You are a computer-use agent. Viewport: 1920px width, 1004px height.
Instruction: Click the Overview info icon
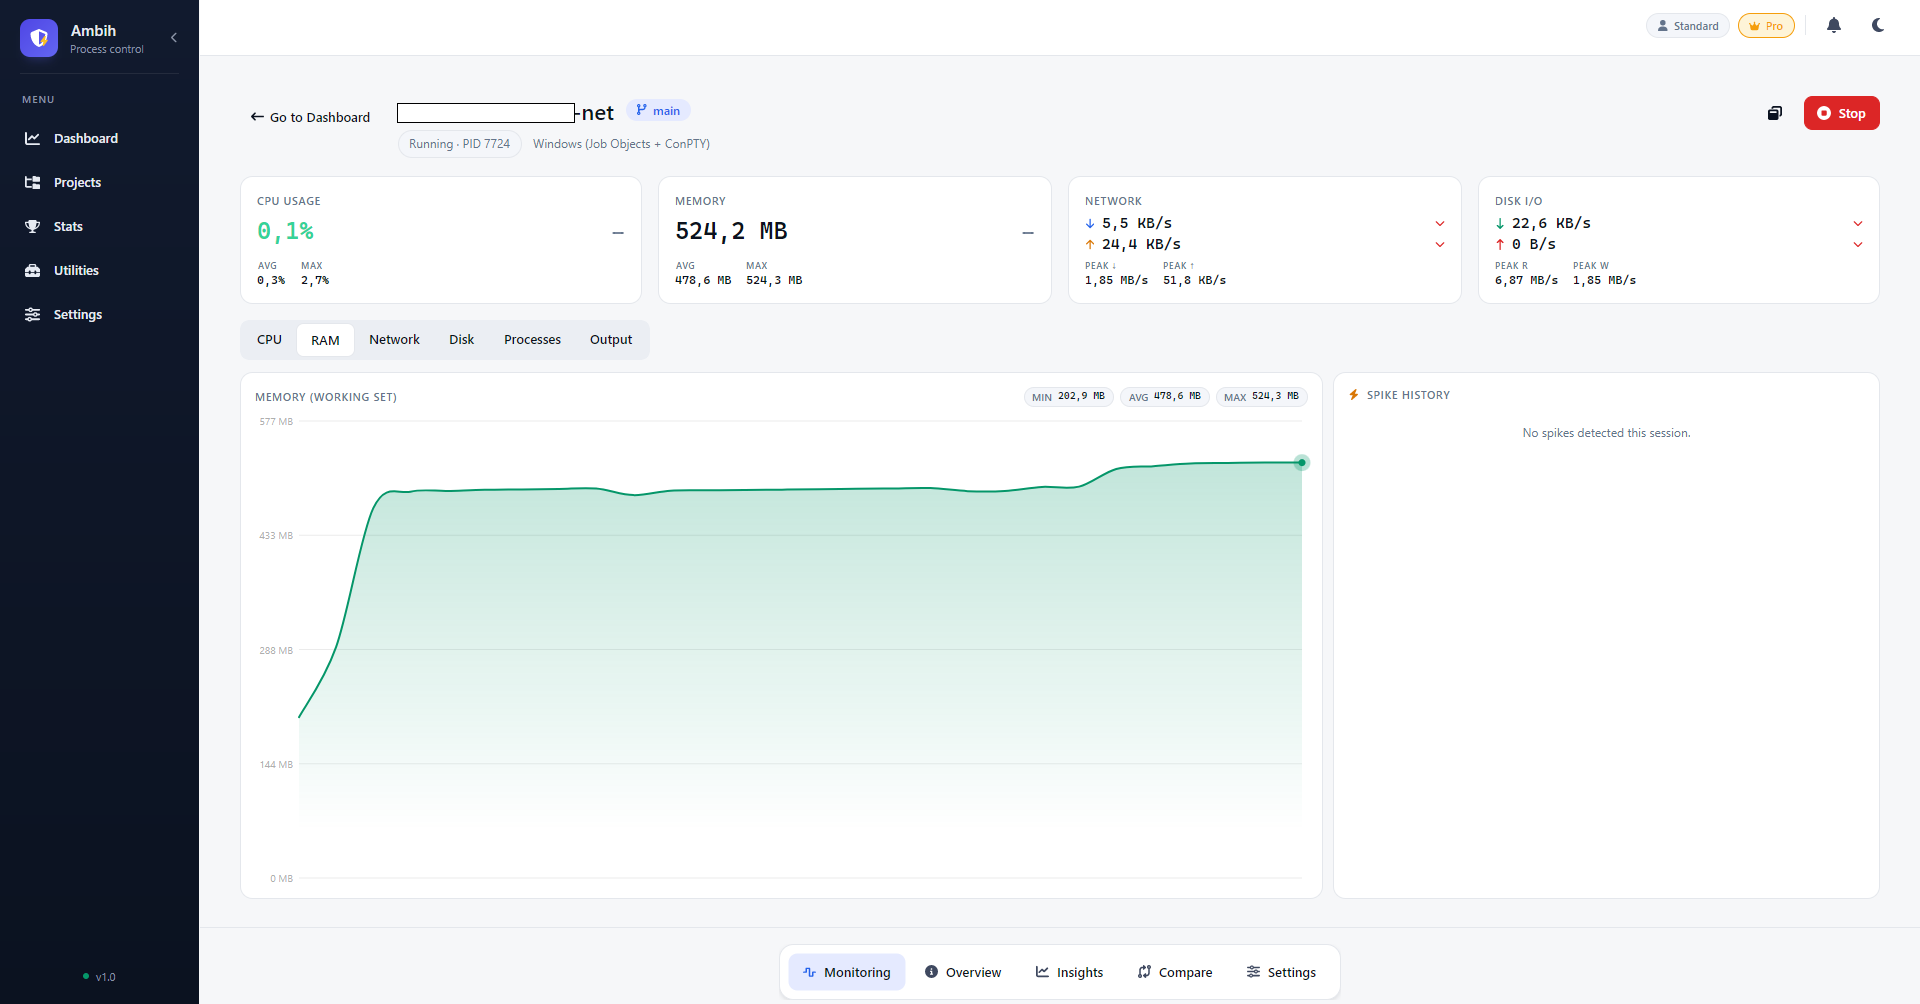pos(932,972)
